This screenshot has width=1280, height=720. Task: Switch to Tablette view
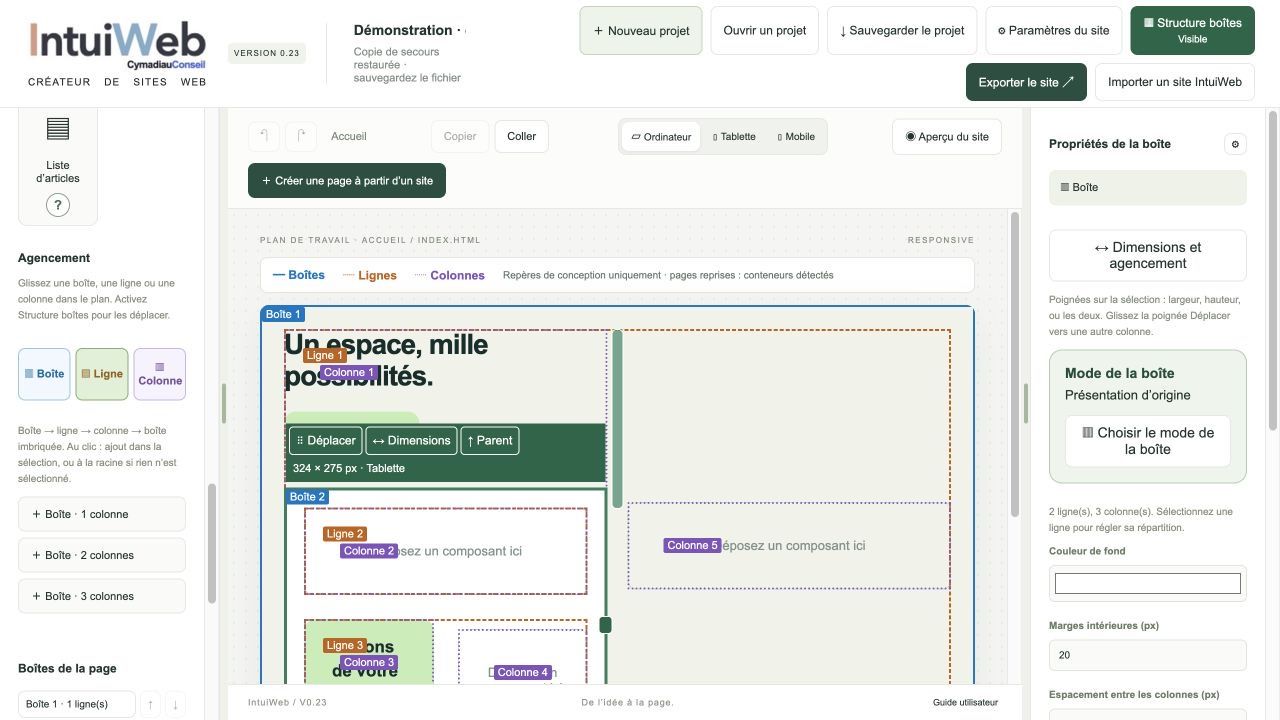tap(734, 137)
